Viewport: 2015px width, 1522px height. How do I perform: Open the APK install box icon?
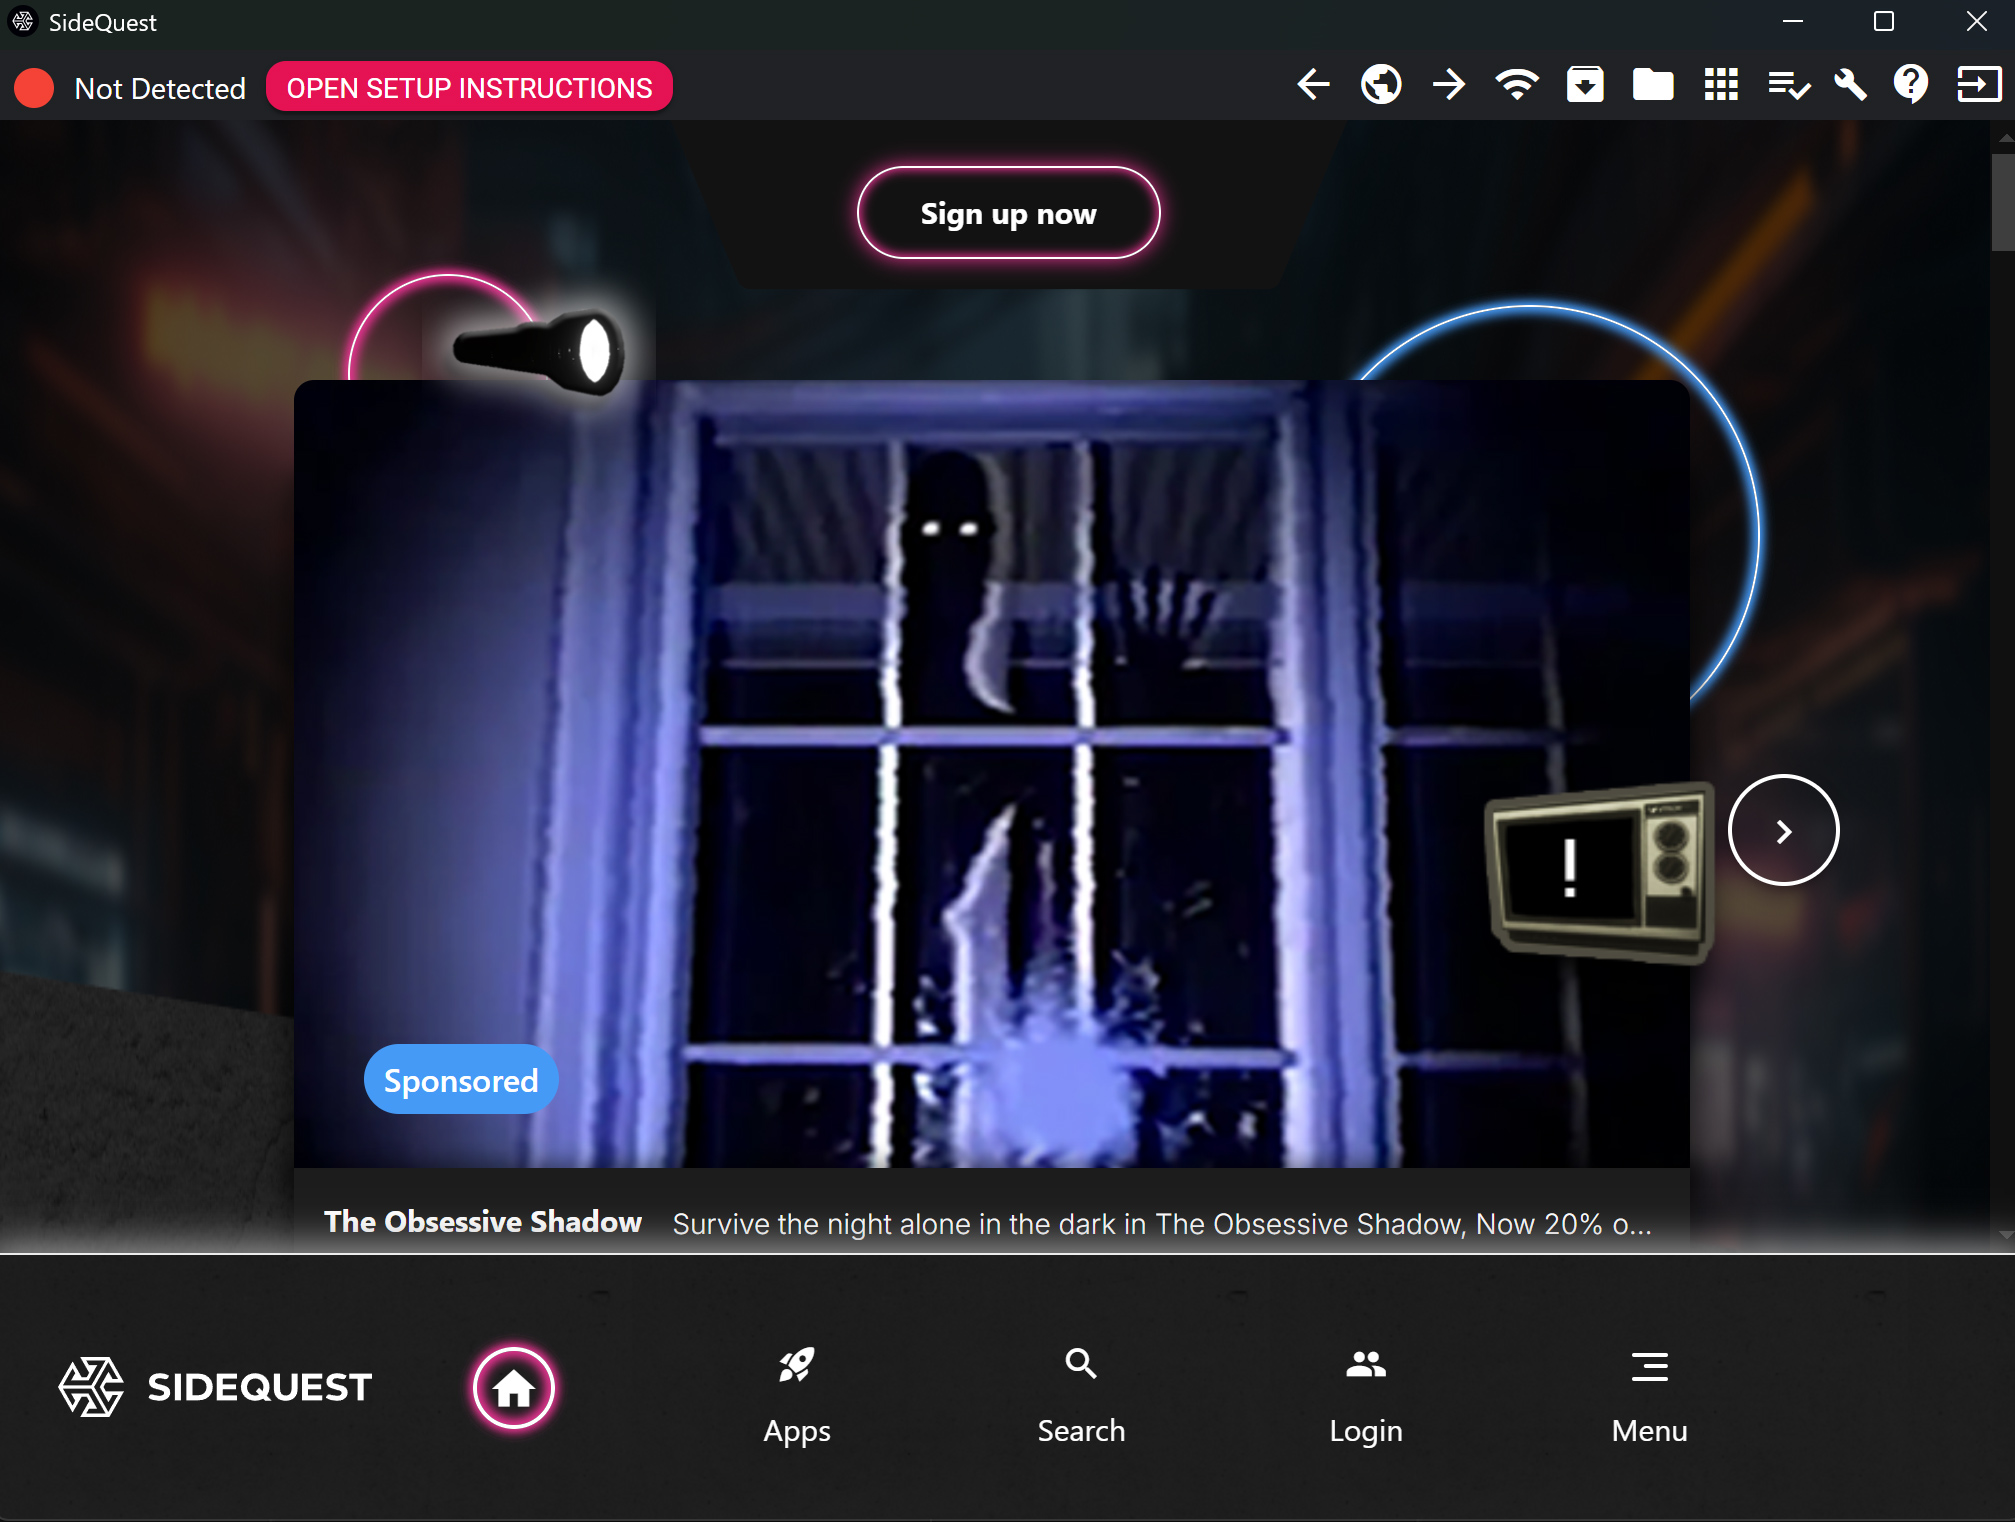1585,86
